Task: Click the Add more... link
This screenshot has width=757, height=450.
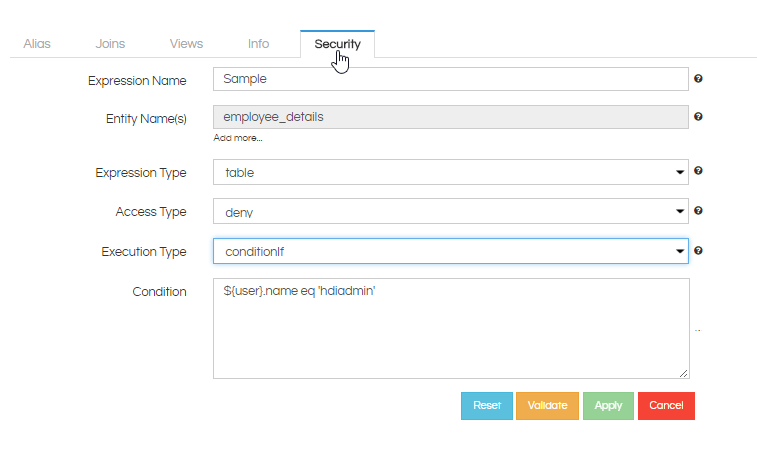Action: click(x=238, y=138)
